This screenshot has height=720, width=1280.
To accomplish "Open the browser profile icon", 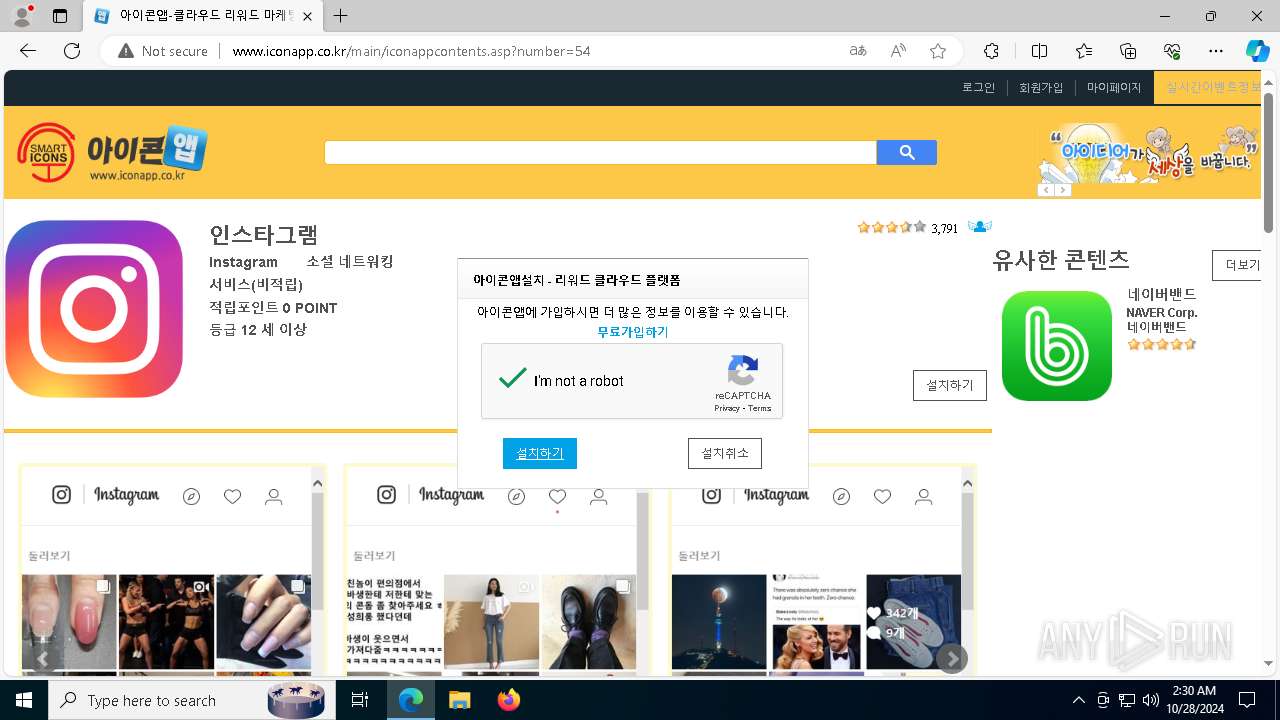I will (21, 16).
